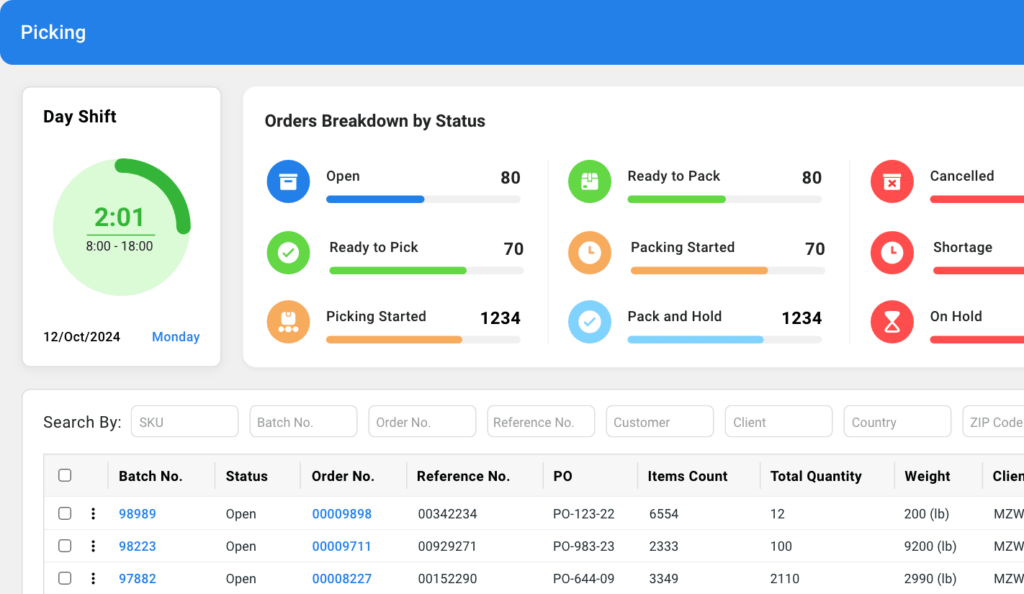Screen dimensions: 1024x594
Task: Open the three-dot menu for batch 98989
Action: point(93,514)
